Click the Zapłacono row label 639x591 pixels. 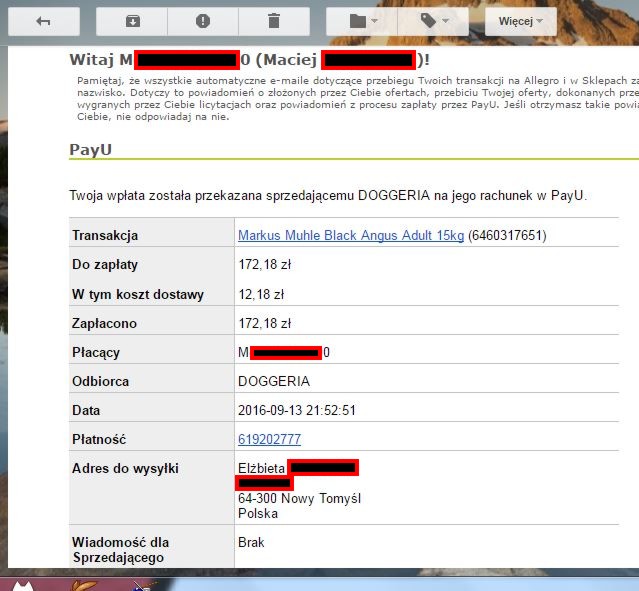coord(104,323)
